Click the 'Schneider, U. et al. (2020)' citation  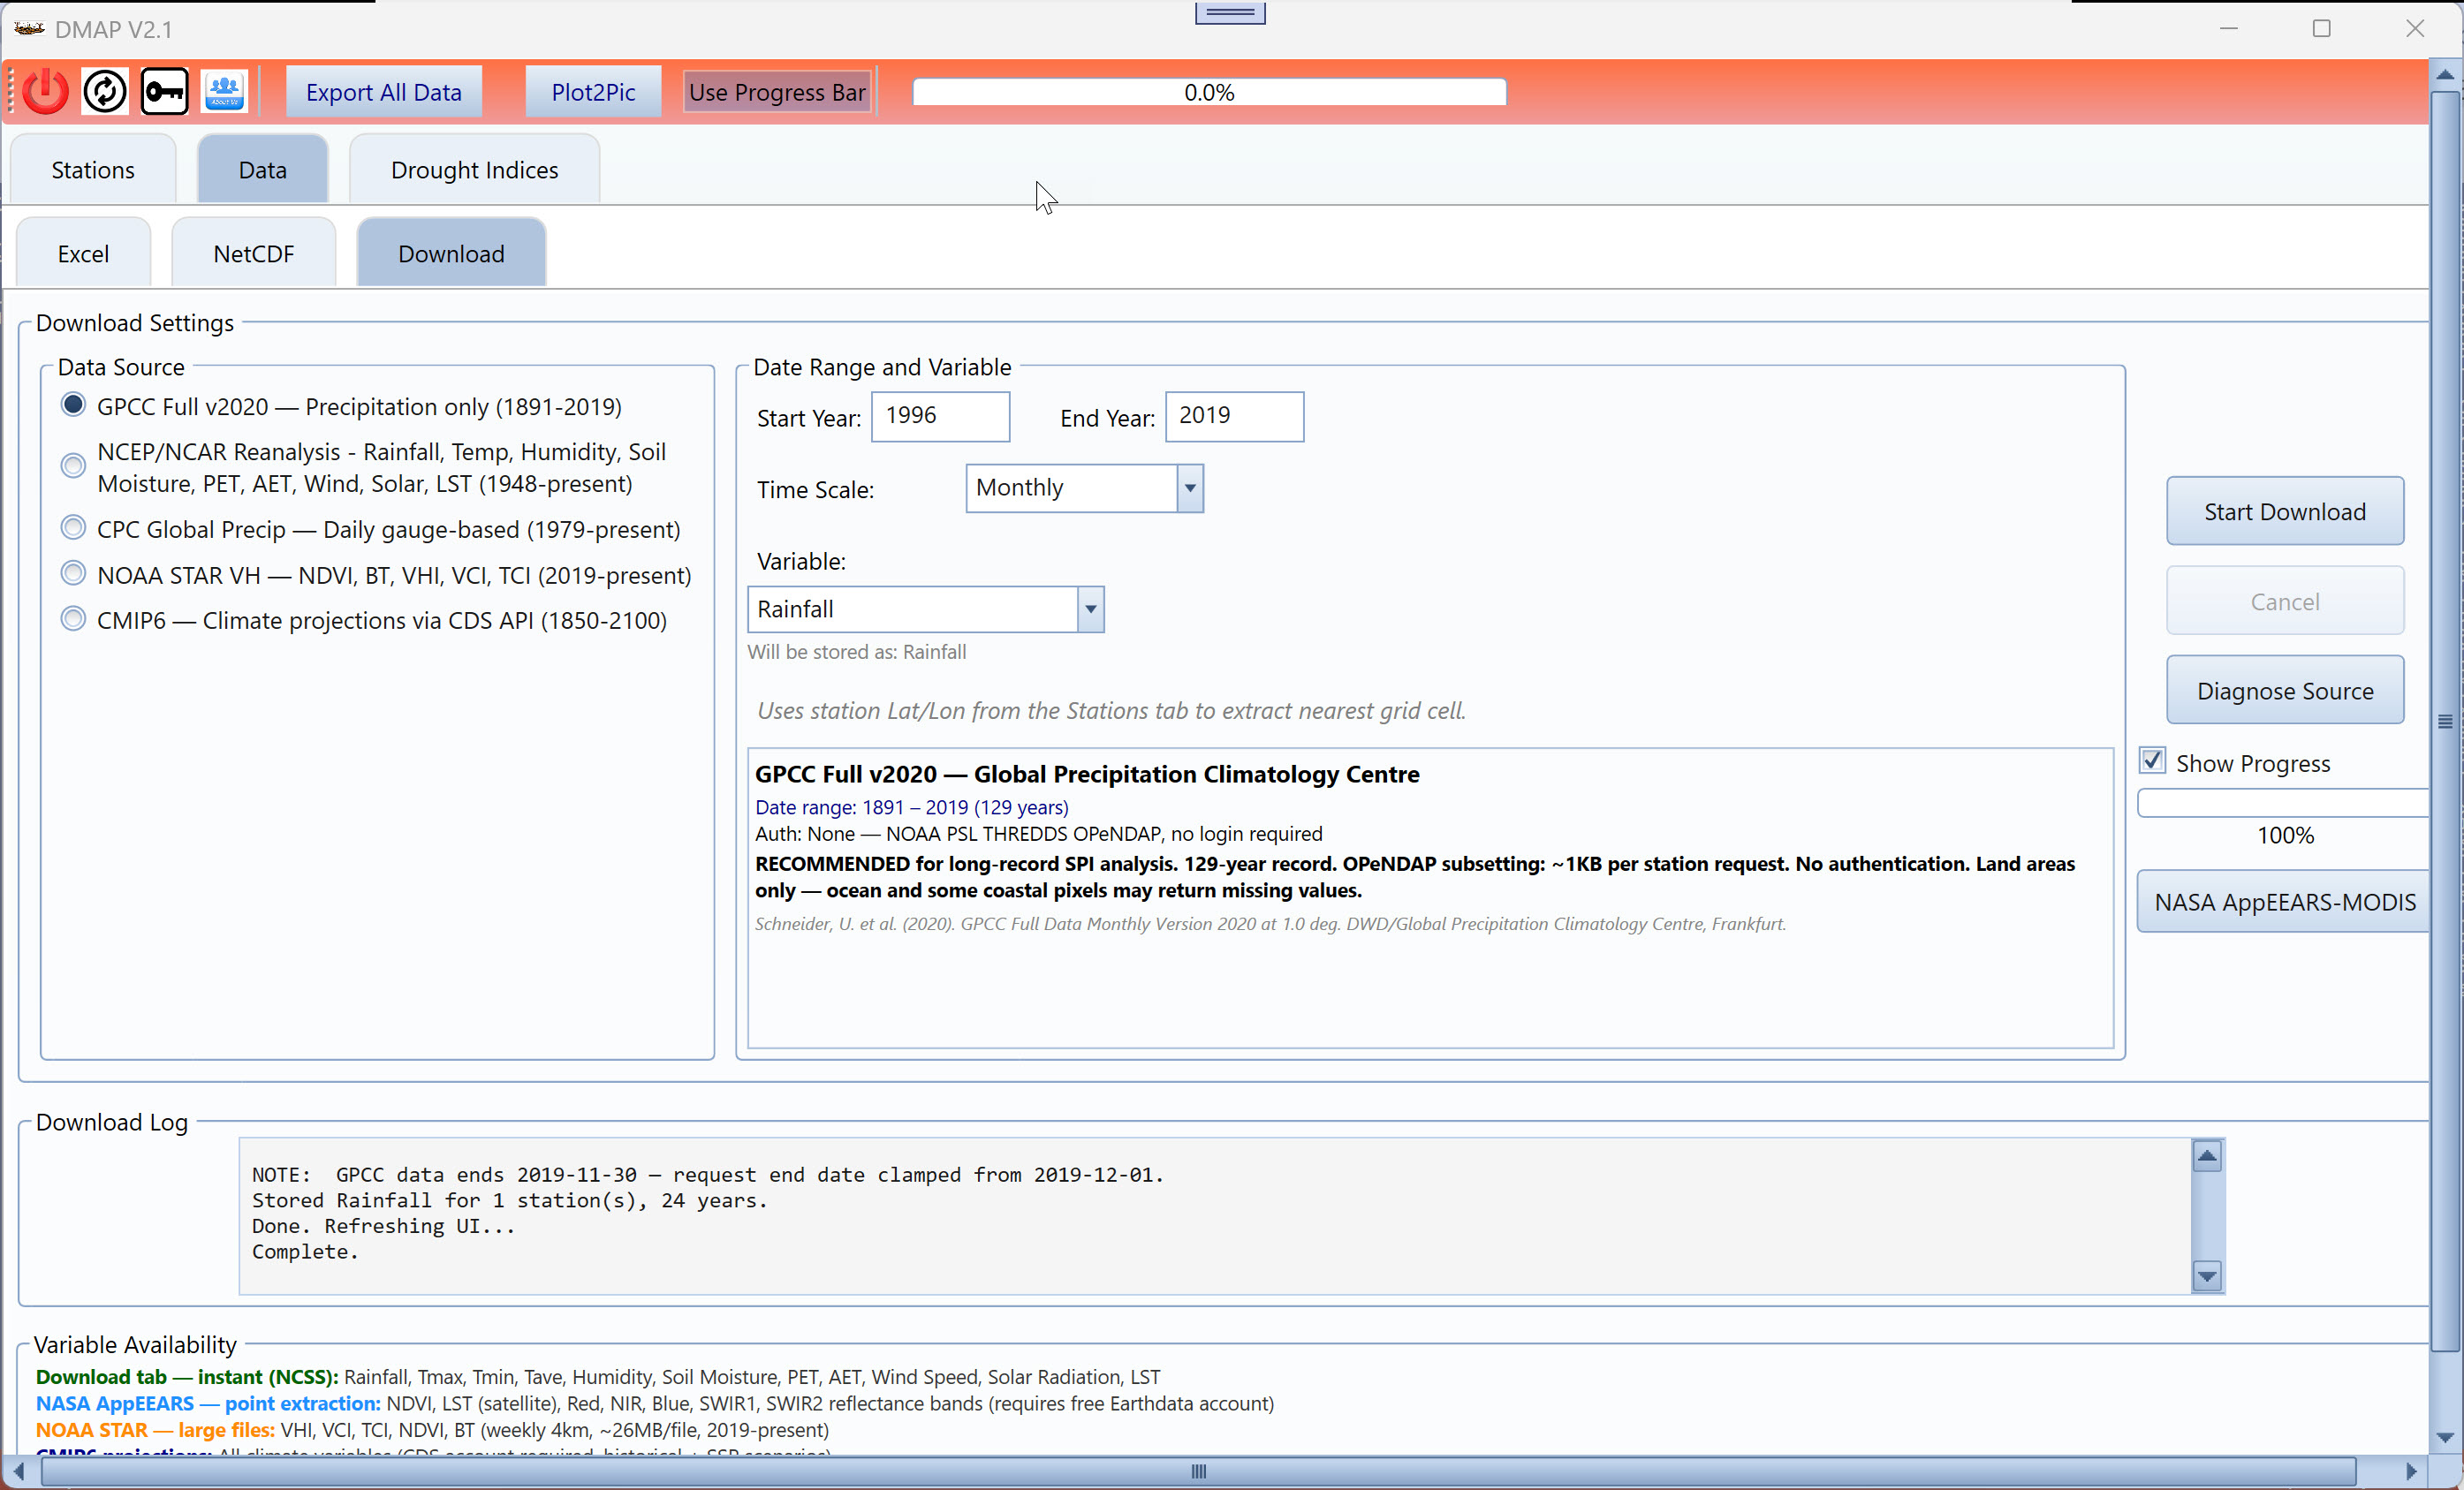pyautogui.click(x=1270, y=924)
